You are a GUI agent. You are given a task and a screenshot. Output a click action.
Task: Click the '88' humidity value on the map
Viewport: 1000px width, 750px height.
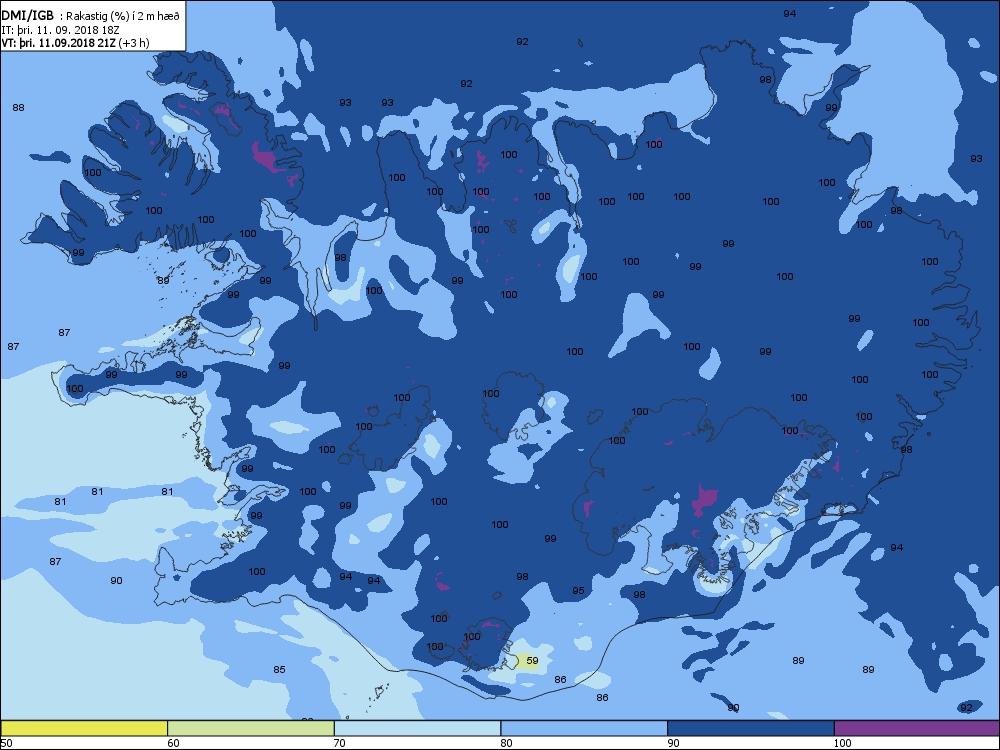(x=18, y=107)
